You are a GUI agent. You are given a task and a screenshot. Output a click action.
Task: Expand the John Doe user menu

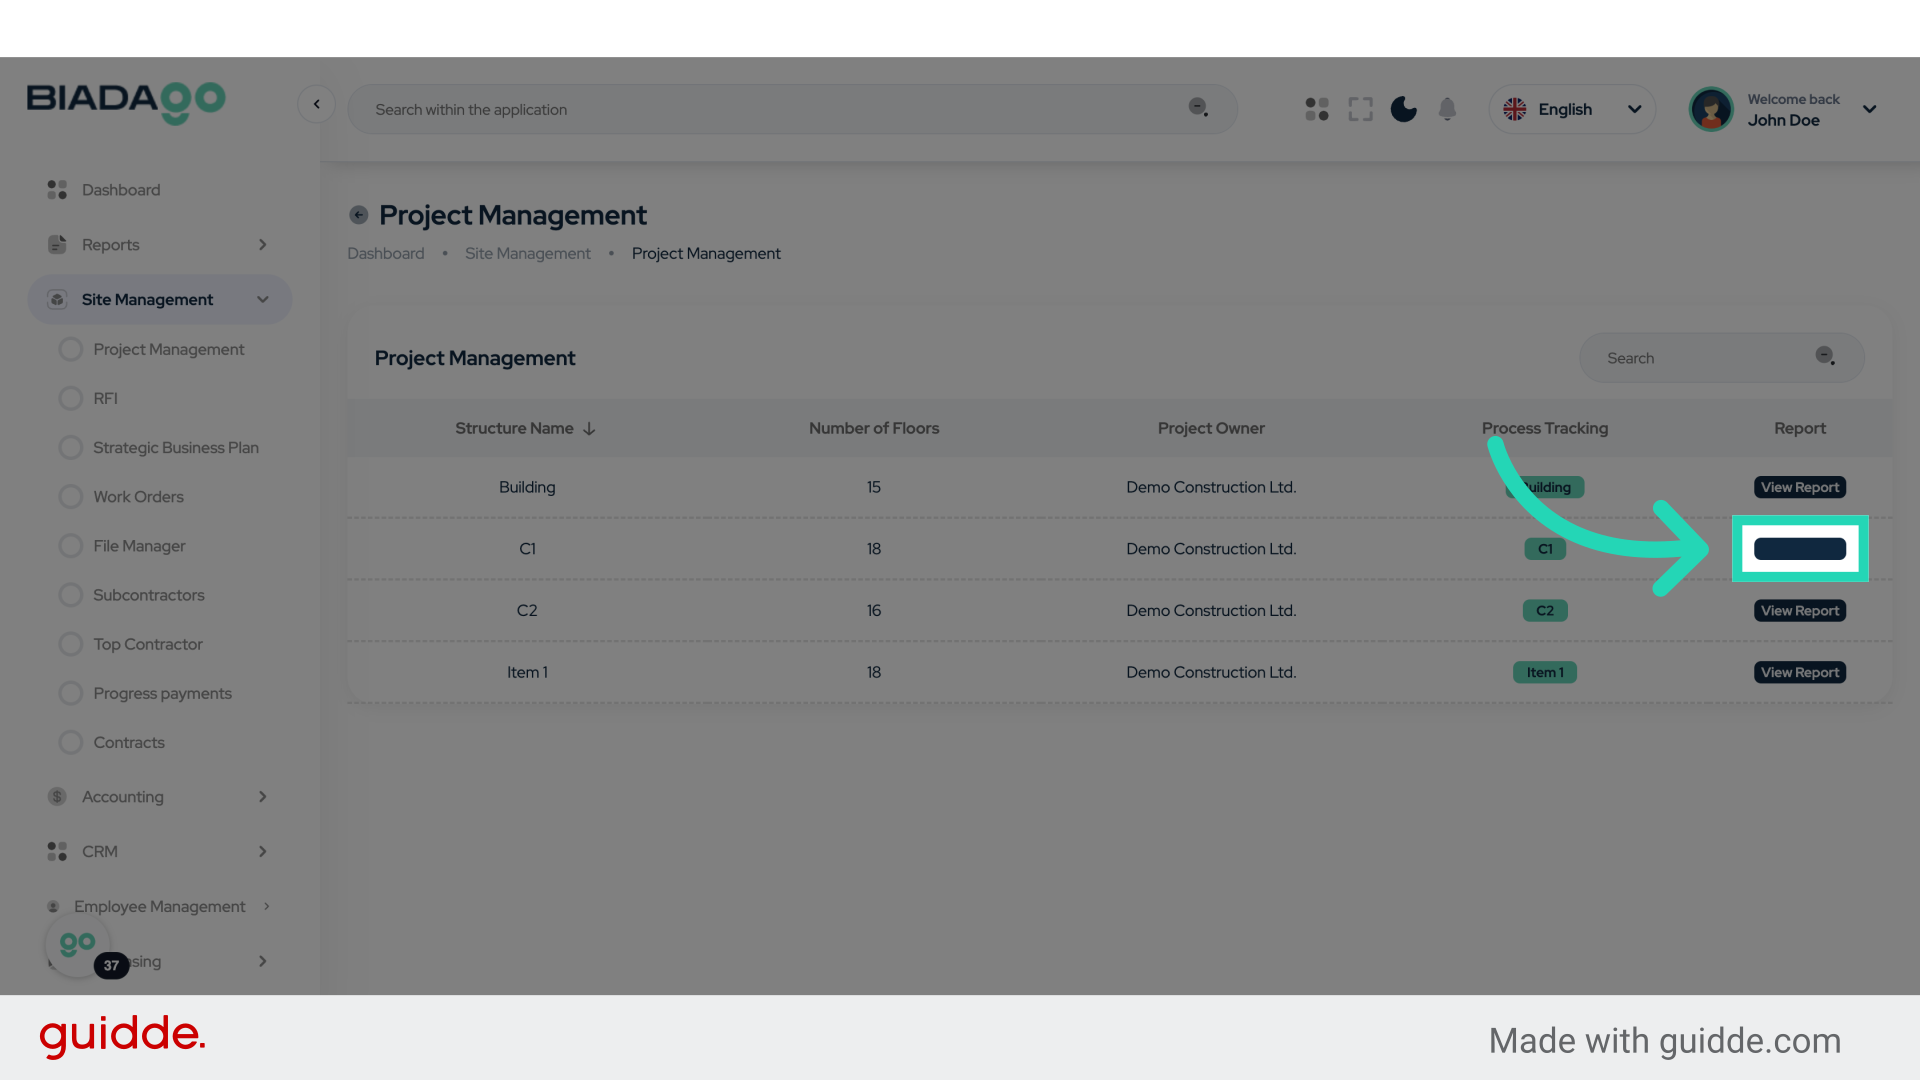pos(1869,109)
